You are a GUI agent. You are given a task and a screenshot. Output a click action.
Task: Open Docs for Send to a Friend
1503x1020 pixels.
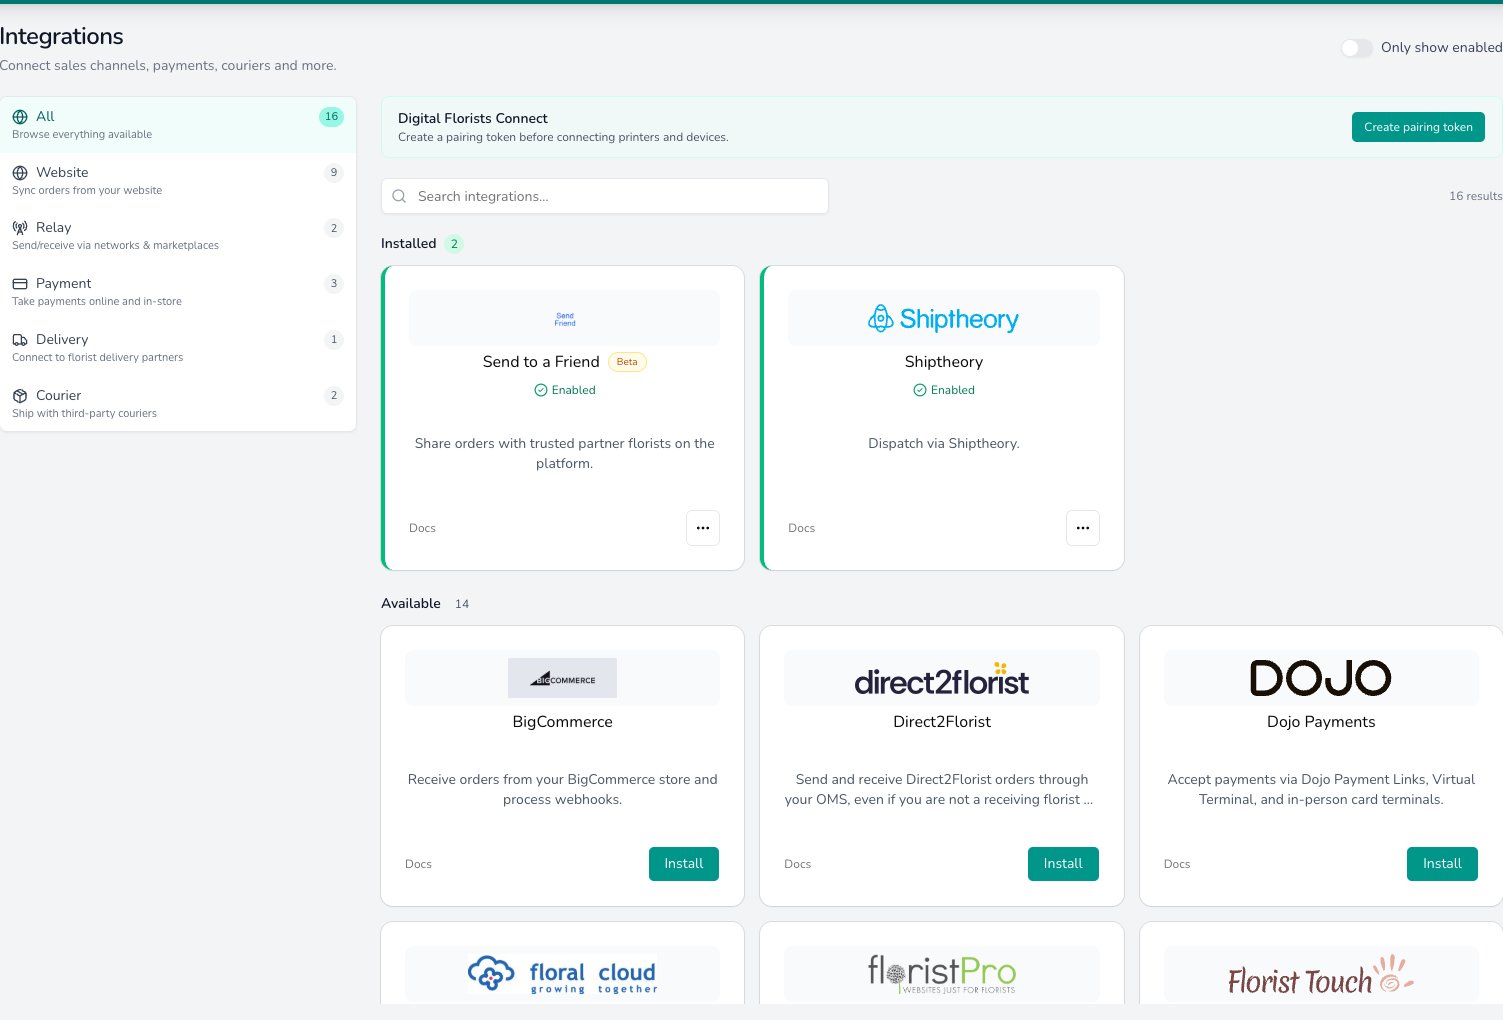click(422, 528)
